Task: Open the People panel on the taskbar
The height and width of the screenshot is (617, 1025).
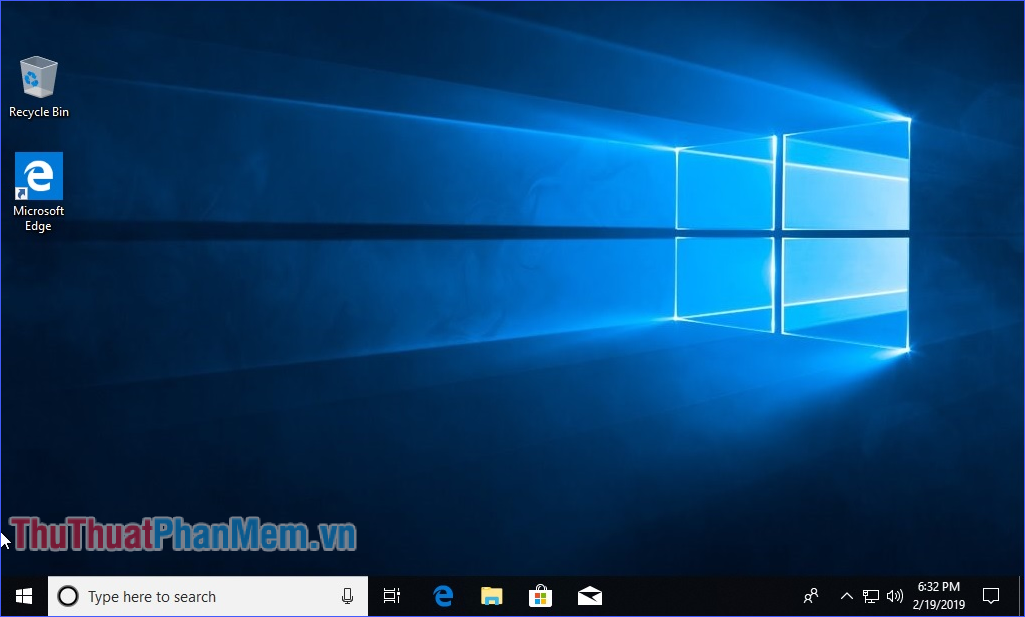Action: click(x=811, y=595)
